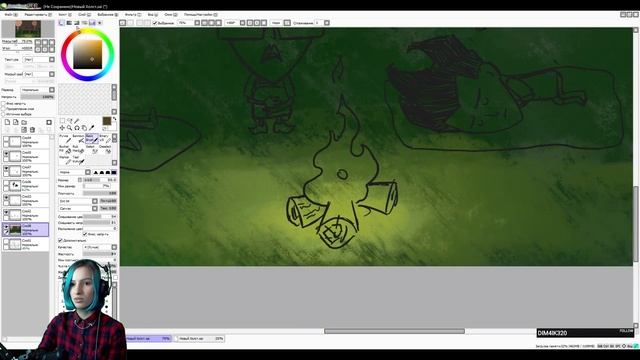Open the Слой layer menu
Viewport: 640px width, 360px height.
(x=84, y=15)
